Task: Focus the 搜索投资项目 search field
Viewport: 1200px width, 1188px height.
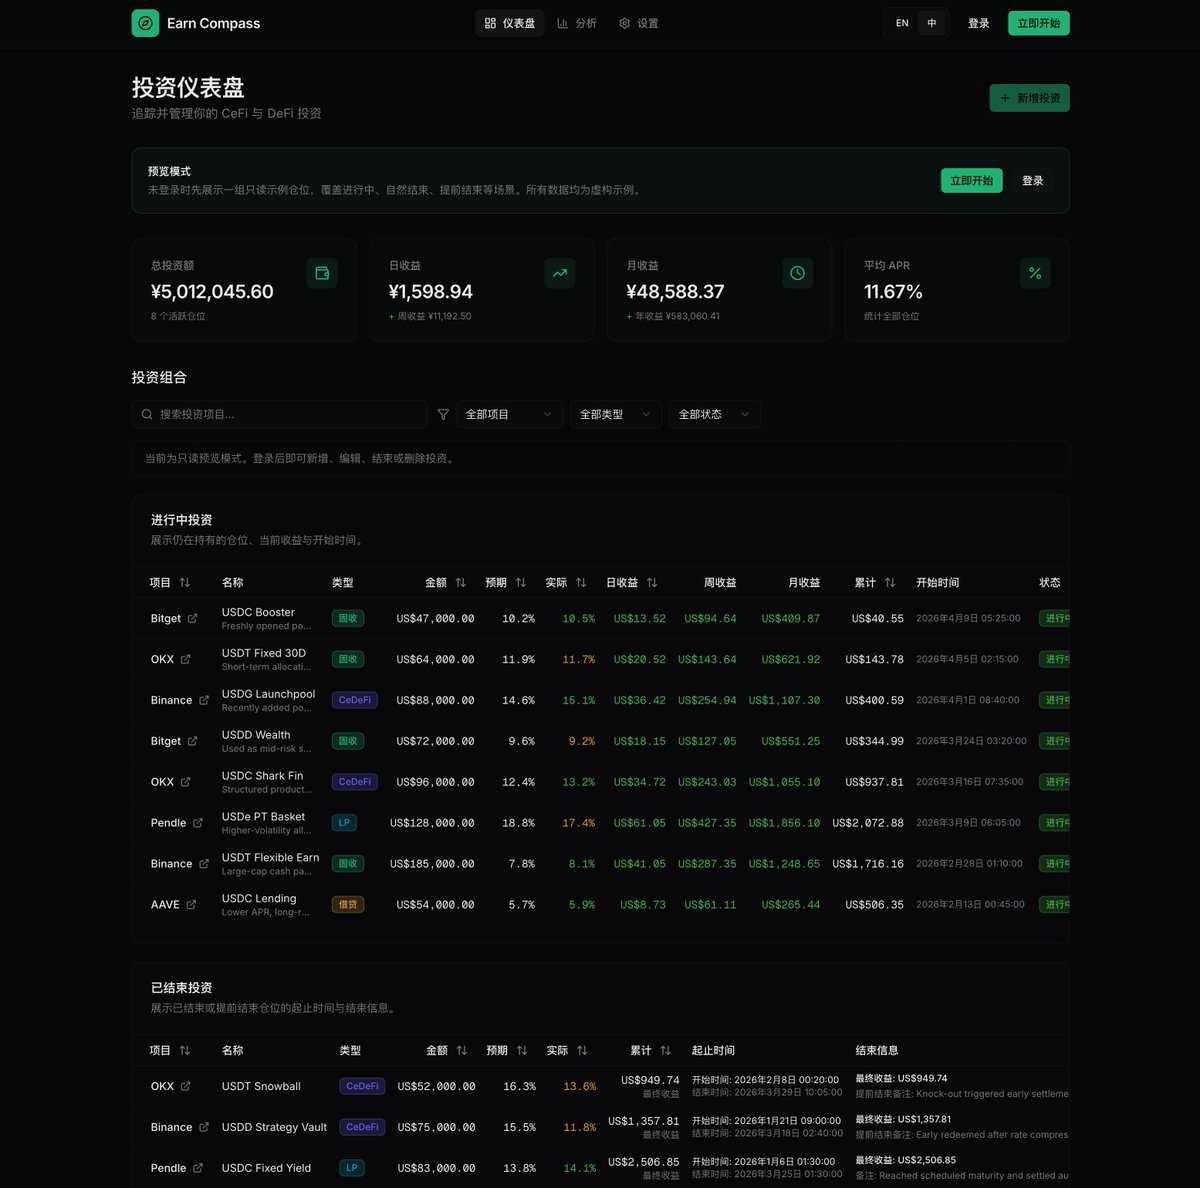Action: point(280,414)
